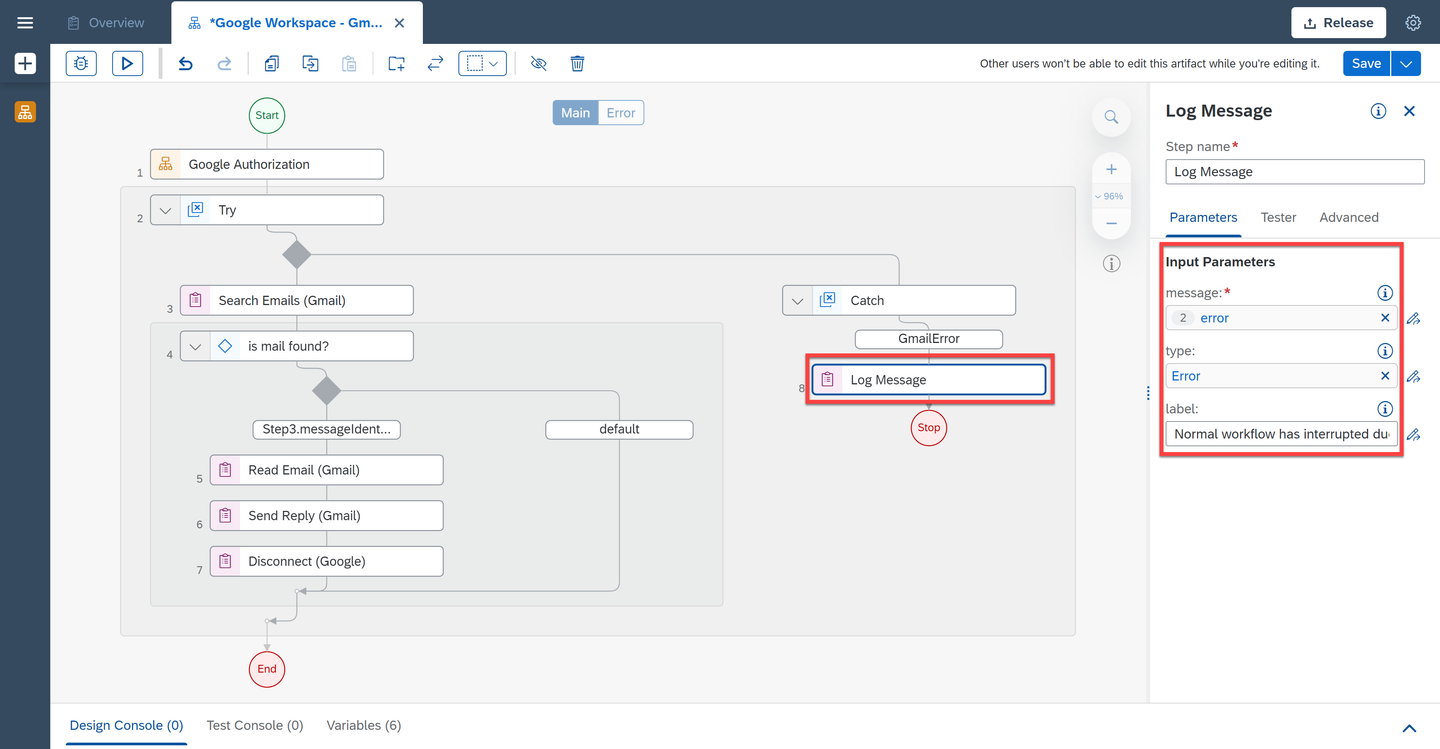Run the automation with play button
Viewport: 1440px width, 749px height.
coord(127,63)
